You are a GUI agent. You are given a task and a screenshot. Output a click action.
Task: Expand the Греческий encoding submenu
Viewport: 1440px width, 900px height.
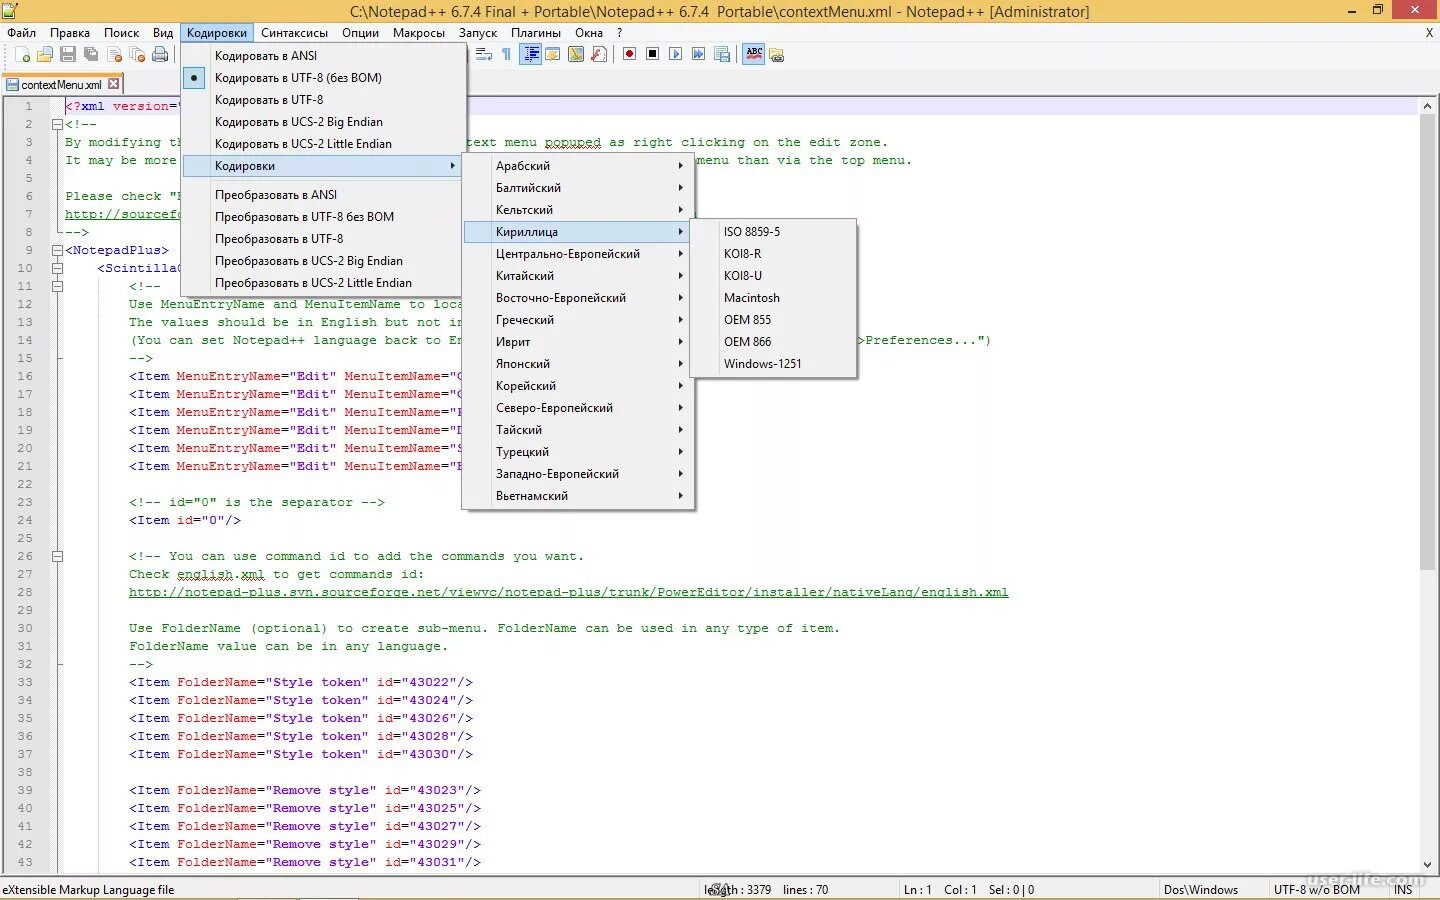pyautogui.click(x=578, y=320)
